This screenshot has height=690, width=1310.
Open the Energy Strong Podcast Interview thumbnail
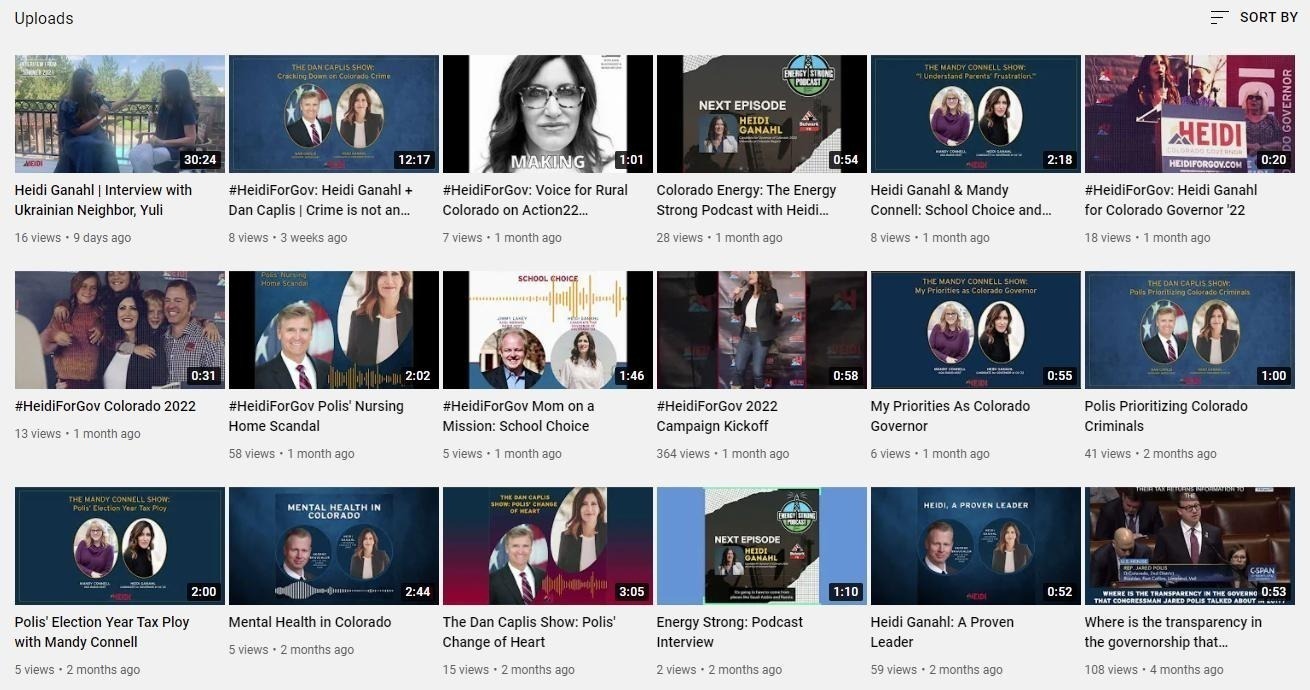[x=761, y=546]
